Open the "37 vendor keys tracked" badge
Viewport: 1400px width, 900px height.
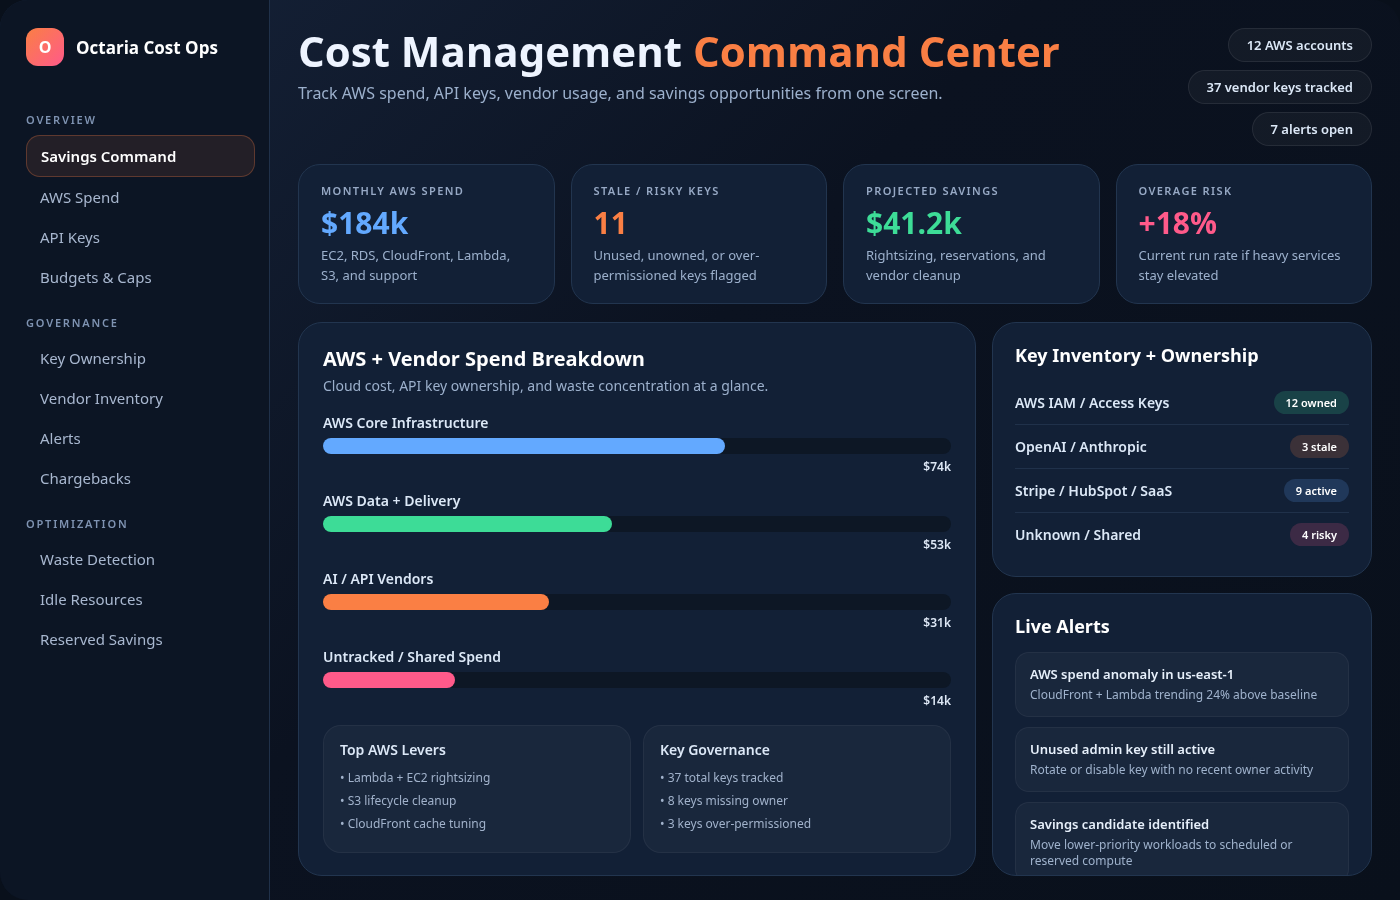click(x=1279, y=87)
